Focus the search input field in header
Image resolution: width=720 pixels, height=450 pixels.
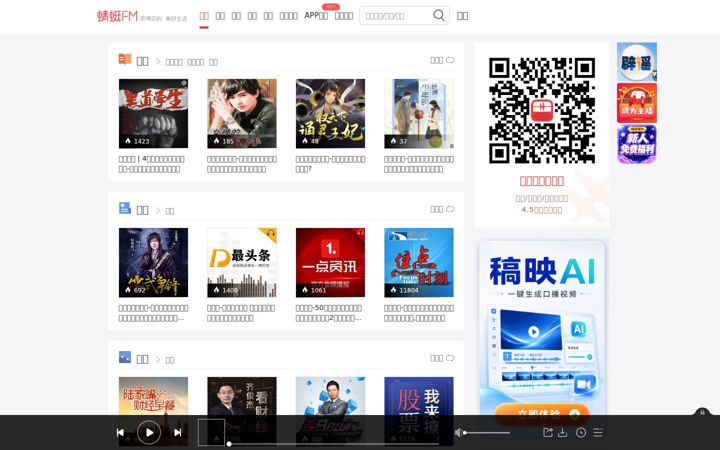(x=396, y=16)
